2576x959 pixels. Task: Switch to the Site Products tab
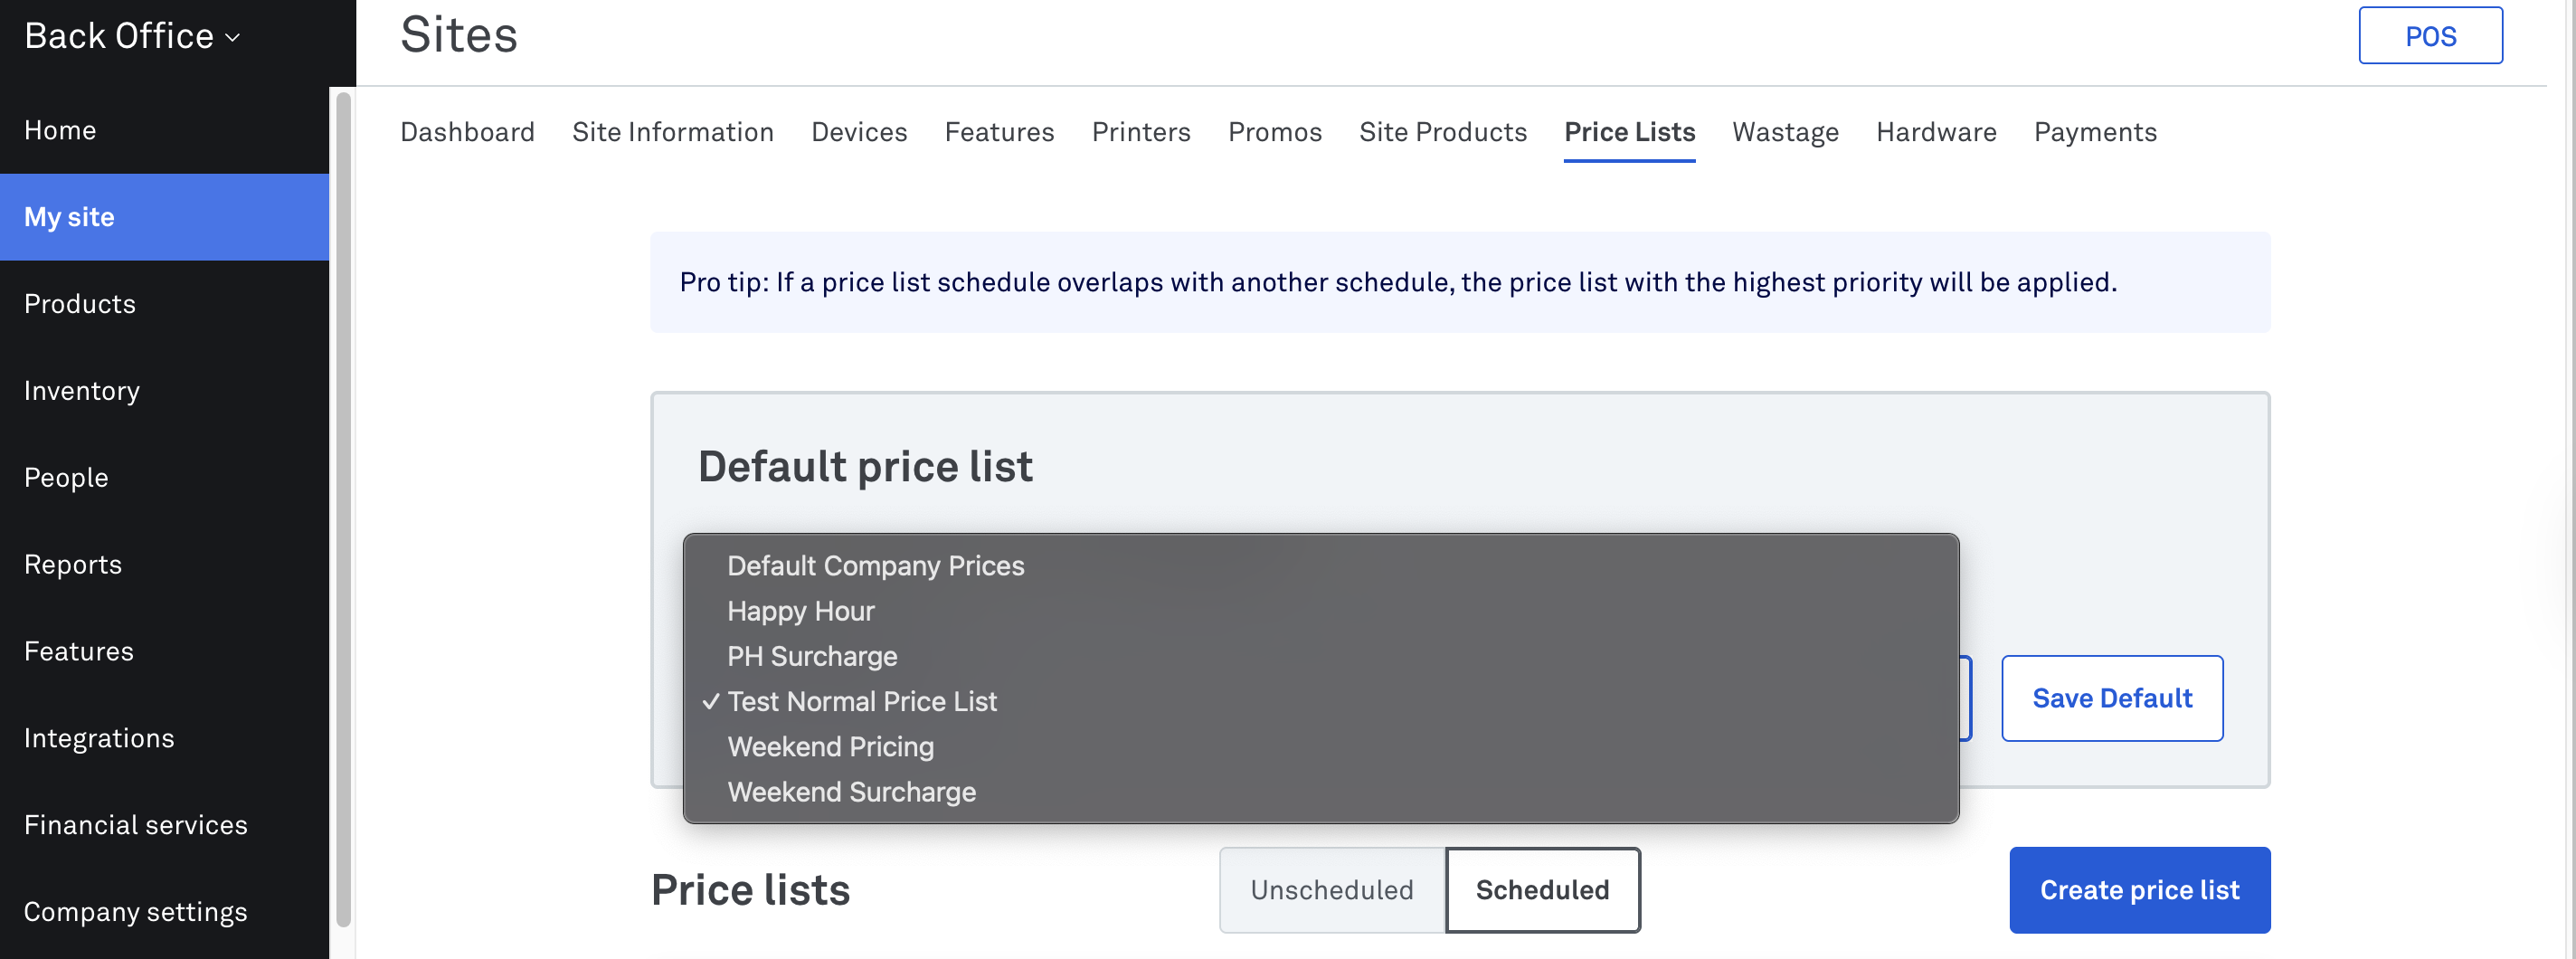(x=1443, y=132)
